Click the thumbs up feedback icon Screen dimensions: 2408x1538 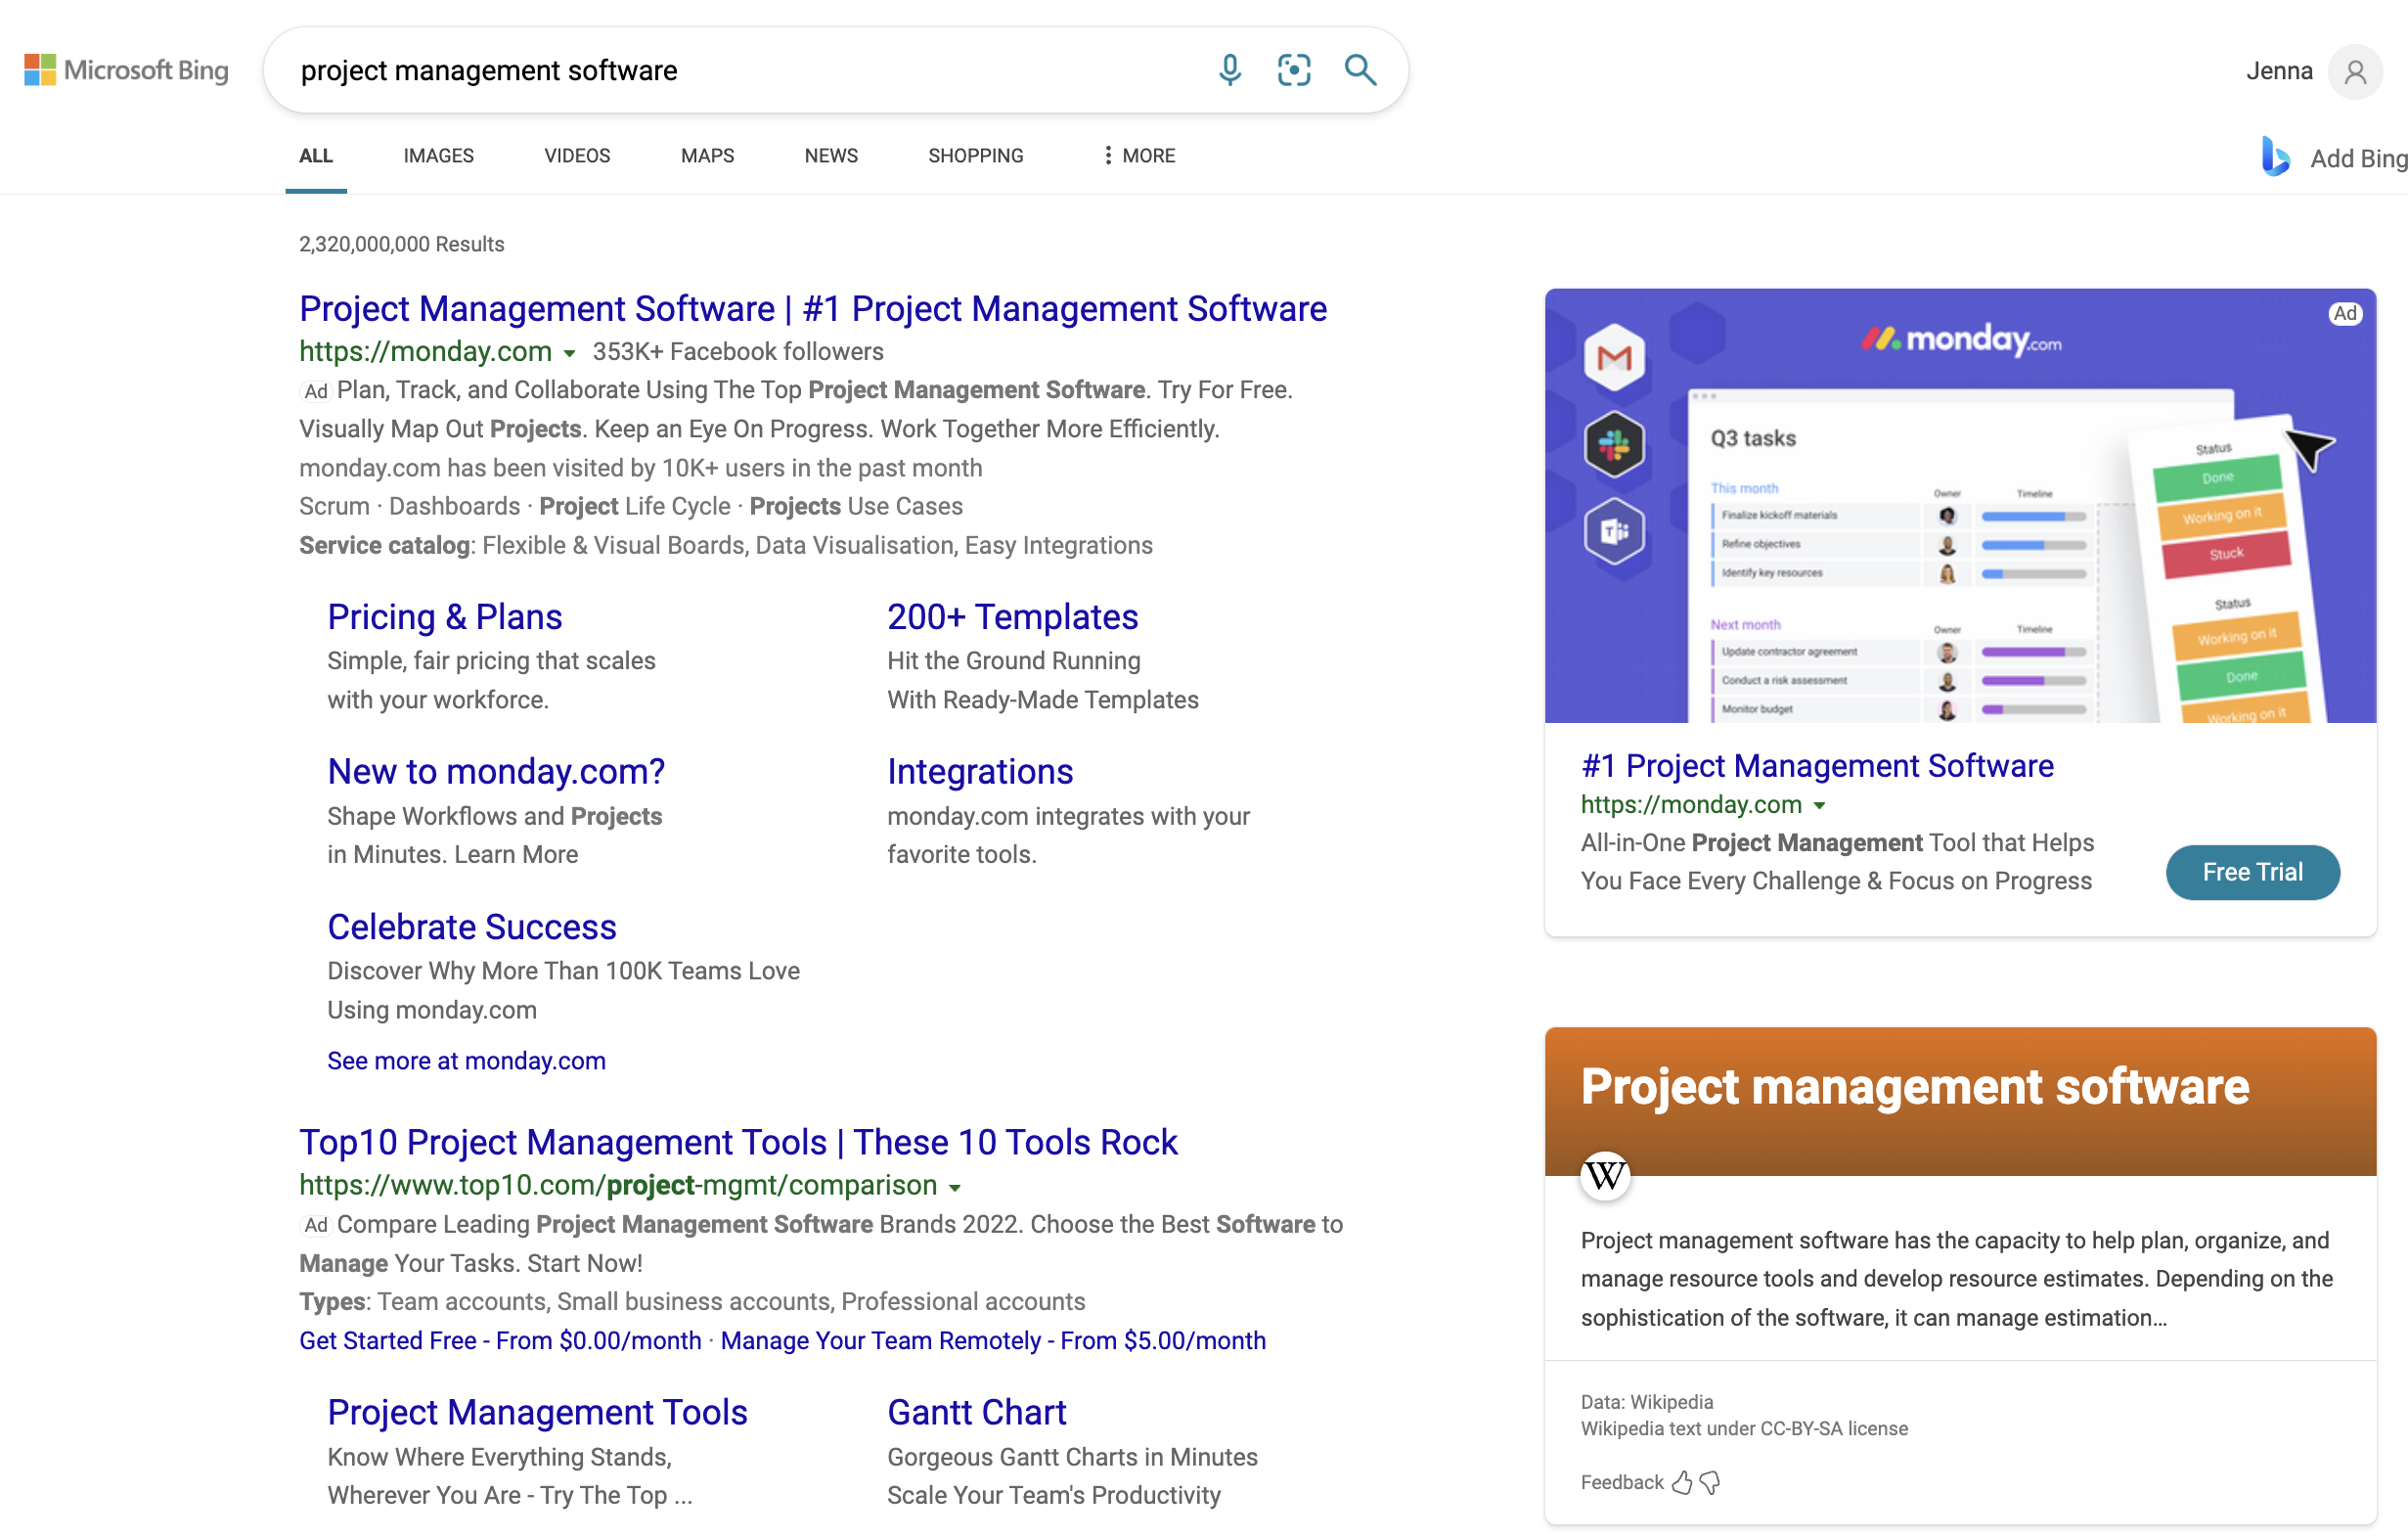[x=1682, y=1482]
